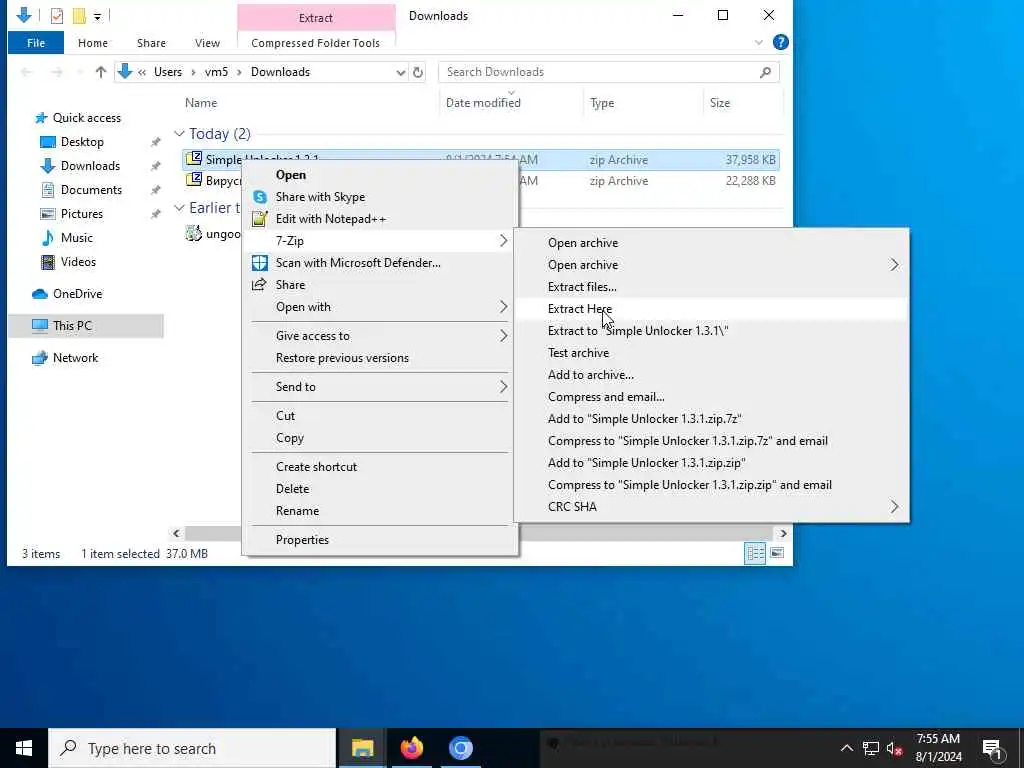Click the Properties checkmark in the quick access toolbar
Screen dimensions: 1024x768
click(57, 16)
